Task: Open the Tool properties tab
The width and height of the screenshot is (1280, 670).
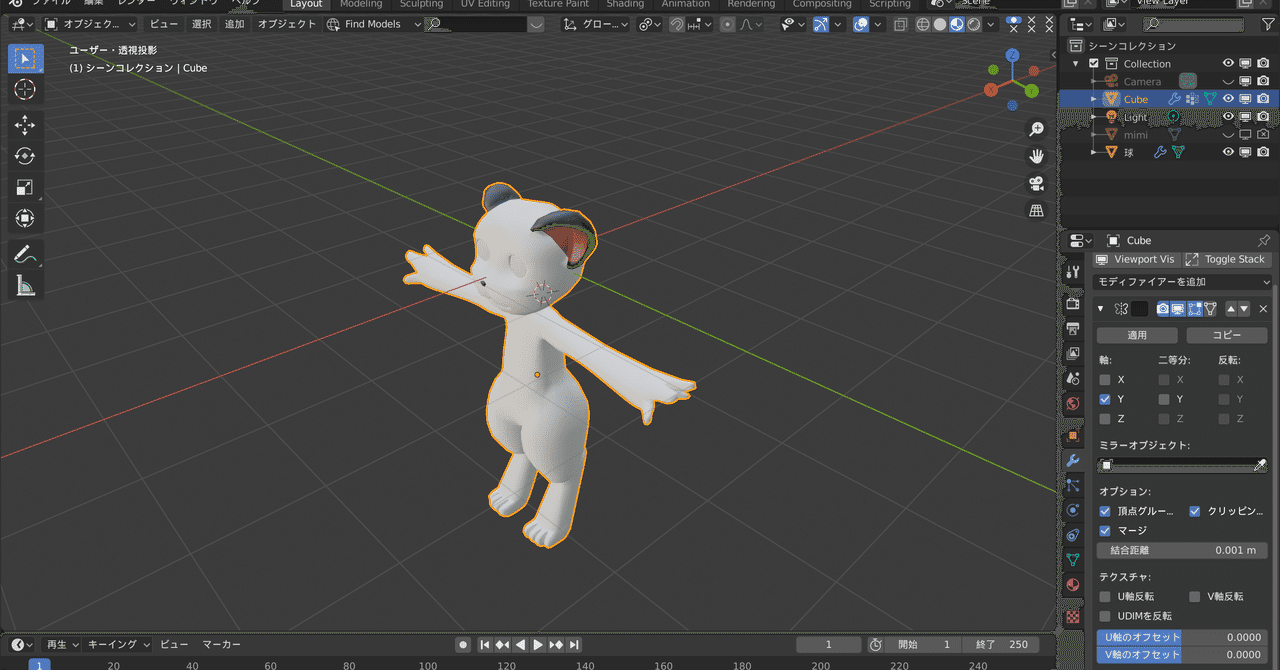Action: click(x=1073, y=272)
